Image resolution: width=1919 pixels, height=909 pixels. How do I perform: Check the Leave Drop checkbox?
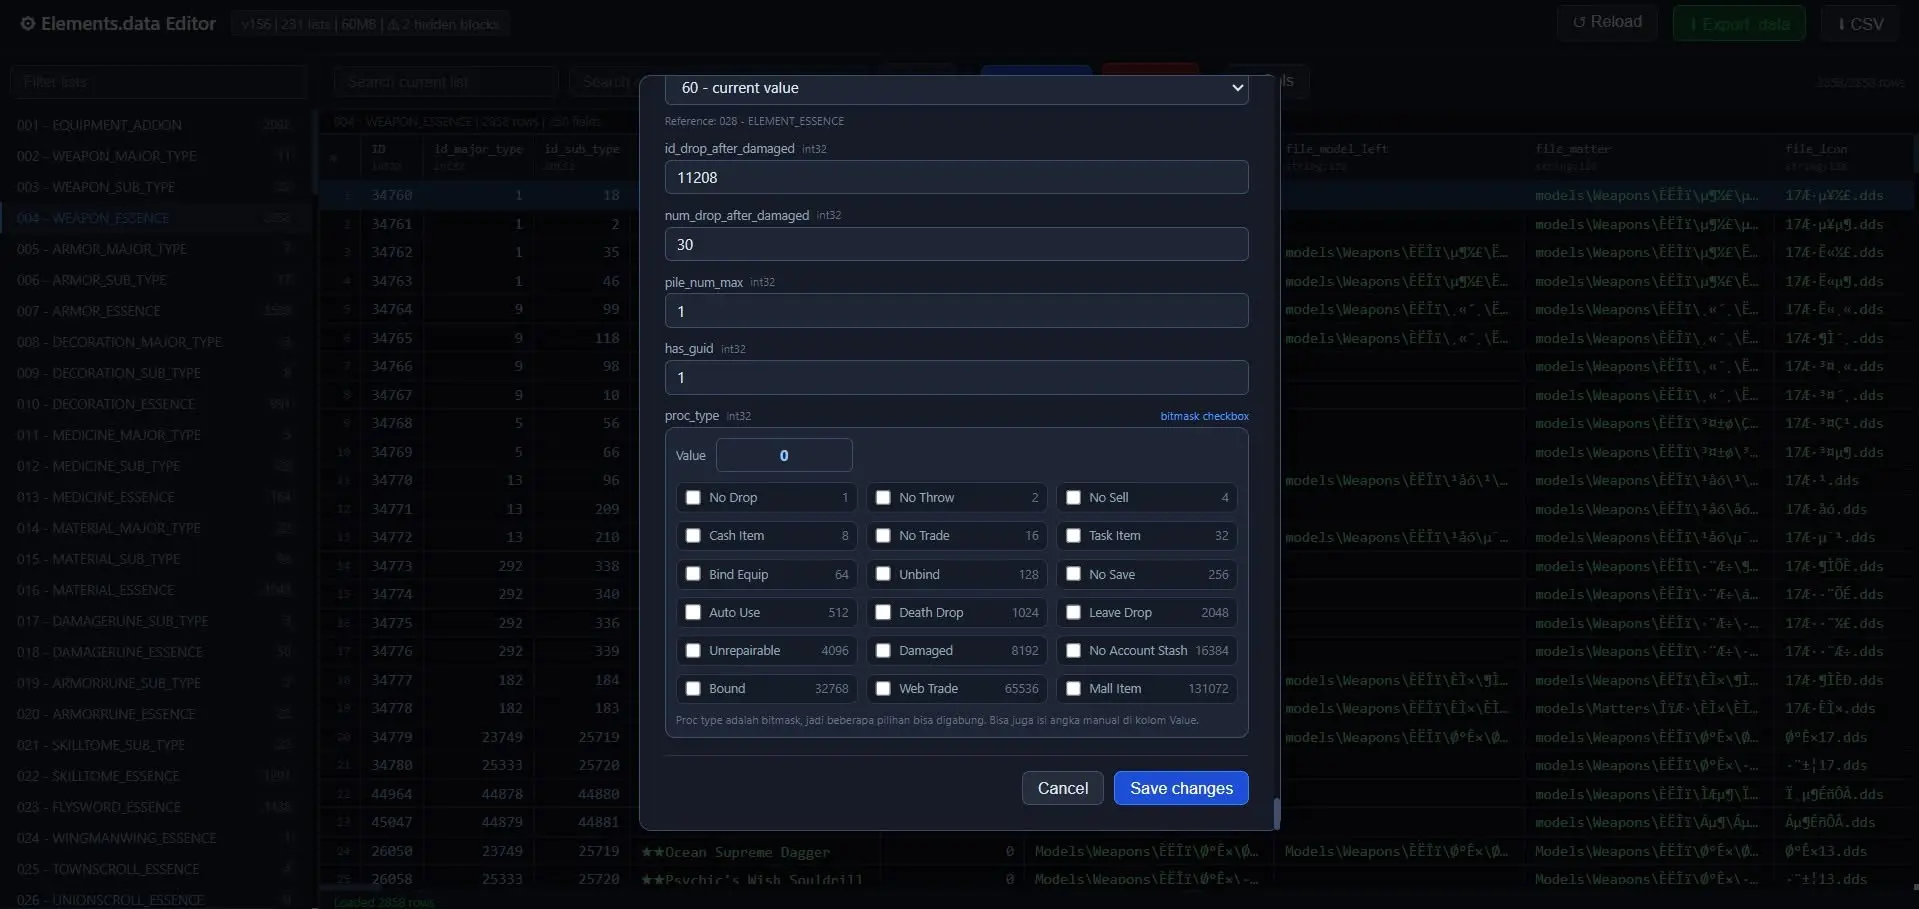tap(1073, 612)
